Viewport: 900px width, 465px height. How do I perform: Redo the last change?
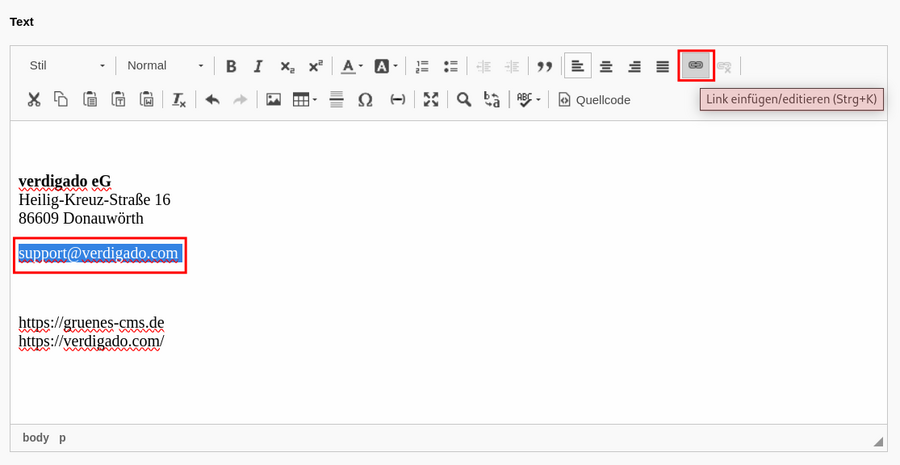point(240,99)
